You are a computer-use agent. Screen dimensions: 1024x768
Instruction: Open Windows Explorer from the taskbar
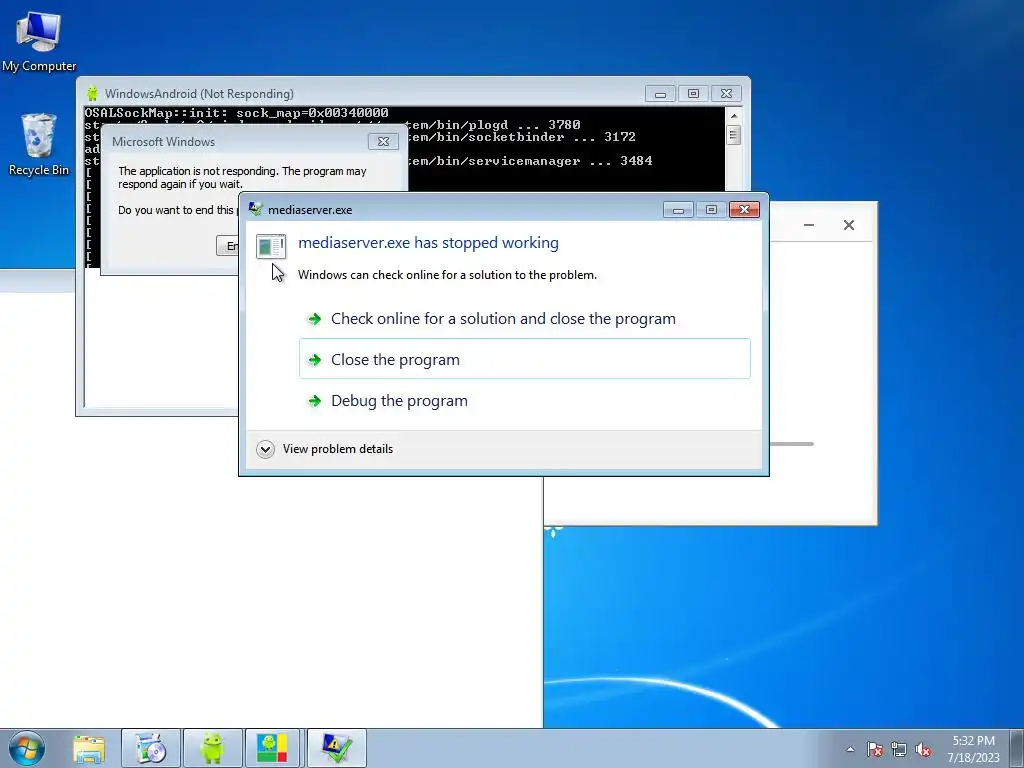tap(89, 748)
